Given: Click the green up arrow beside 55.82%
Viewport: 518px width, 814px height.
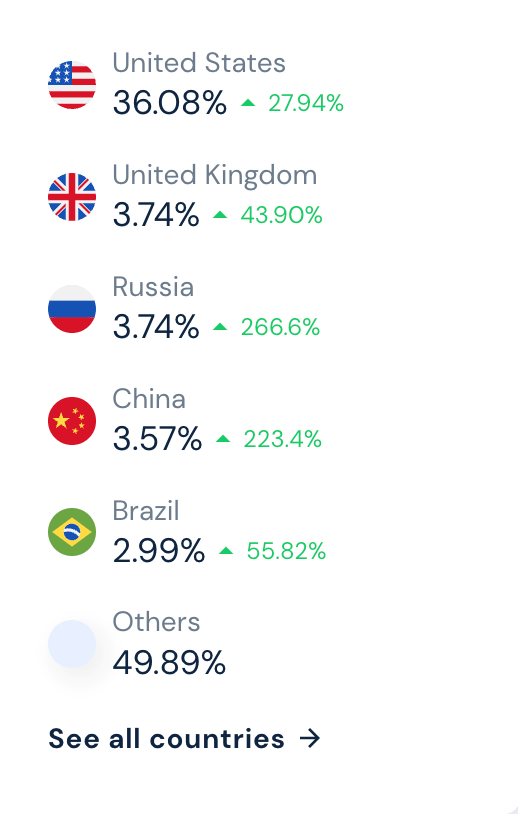Looking at the screenshot, I should pyautogui.click(x=226, y=551).
